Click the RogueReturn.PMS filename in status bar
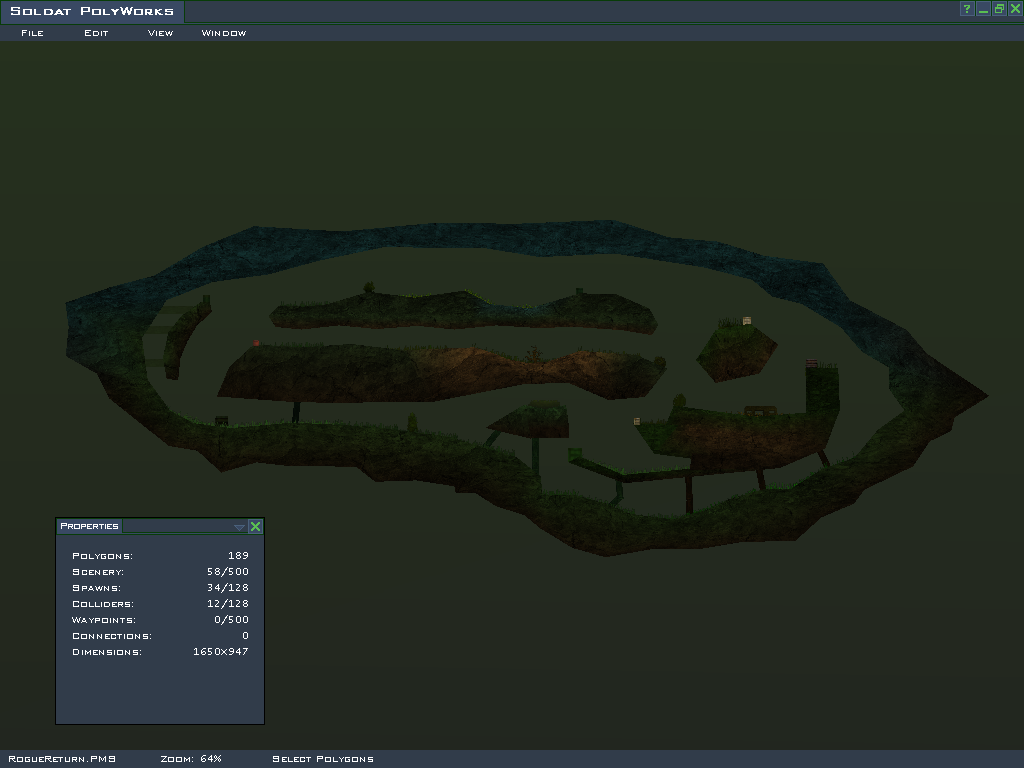This screenshot has height=768, width=1024. (x=62, y=759)
